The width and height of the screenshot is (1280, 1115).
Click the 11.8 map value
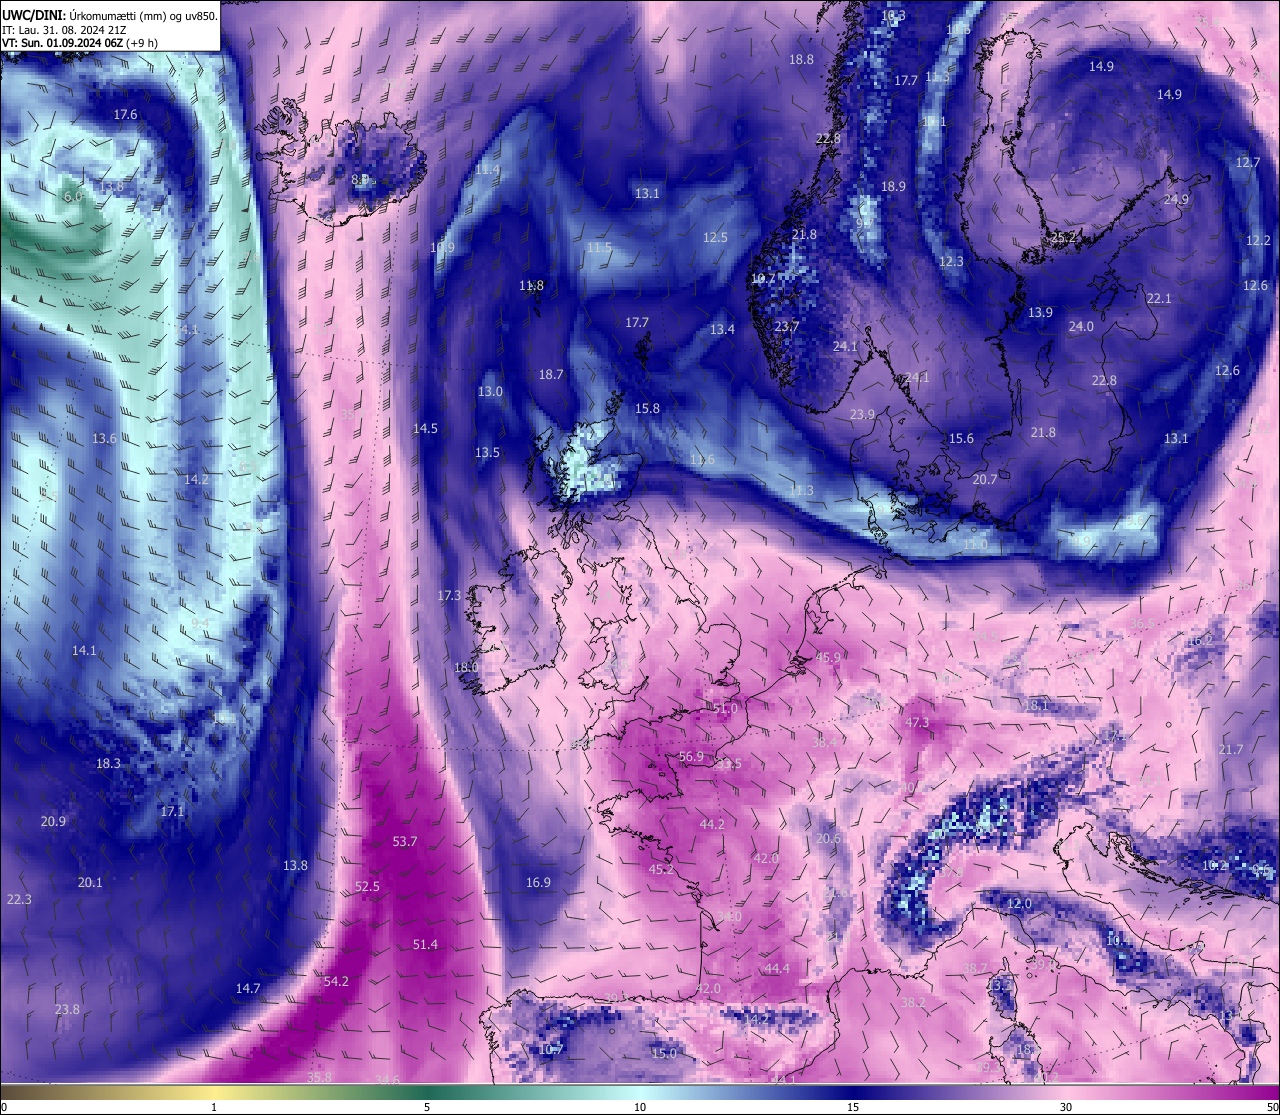[531, 286]
